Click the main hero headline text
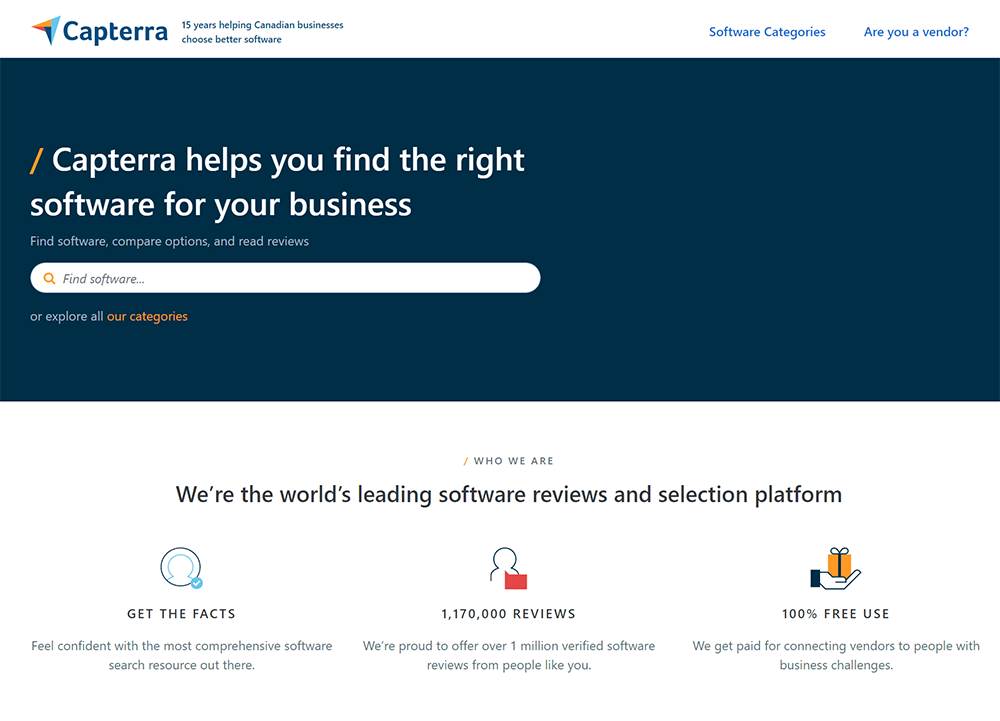 (x=277, y=182)
